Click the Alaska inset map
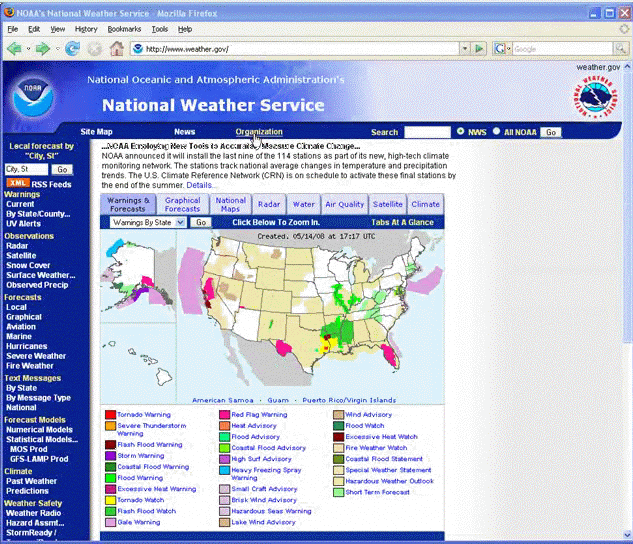The width and height of the screenshot is (633, 544). coord(138,276)
